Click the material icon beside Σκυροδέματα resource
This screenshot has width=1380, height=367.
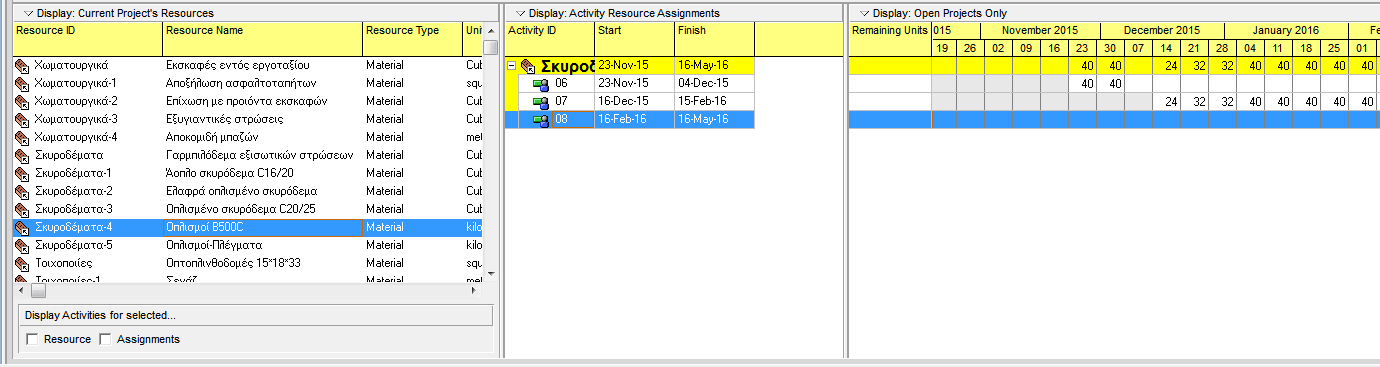pos(22,155)
